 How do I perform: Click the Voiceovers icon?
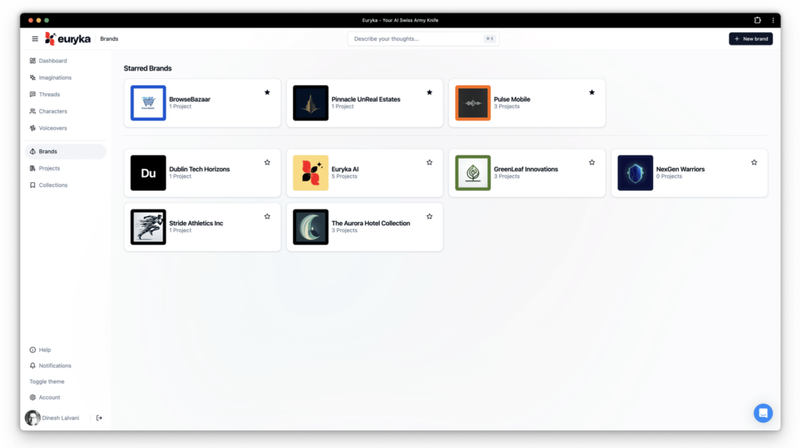click(33, 128)
